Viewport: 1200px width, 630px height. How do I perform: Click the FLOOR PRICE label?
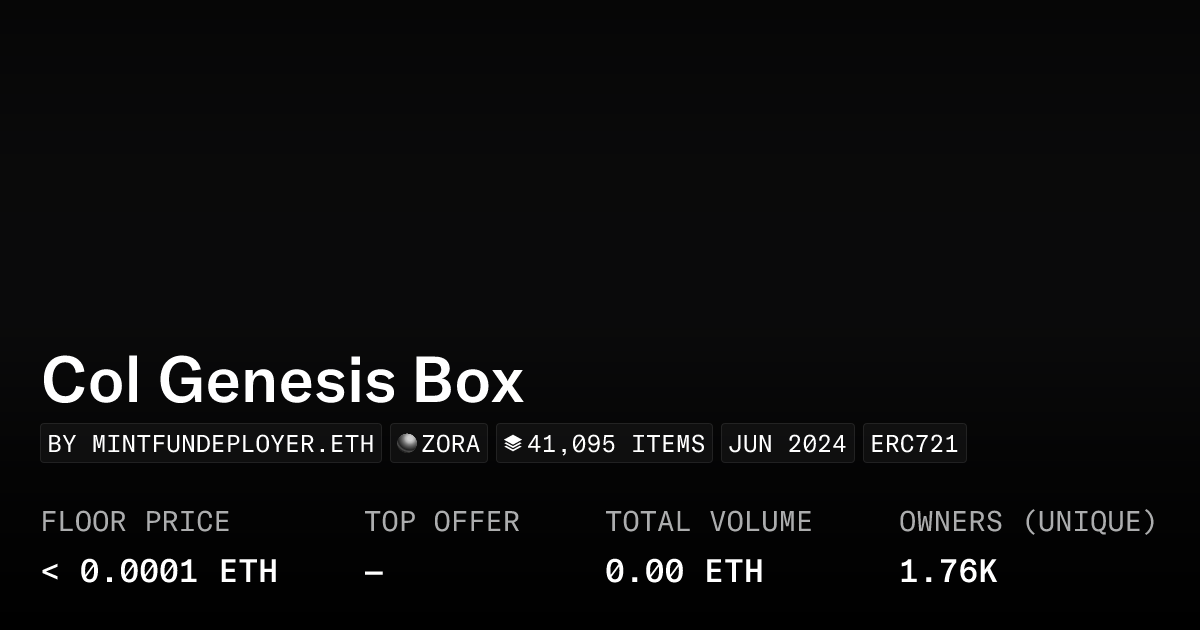coord(135,522)
